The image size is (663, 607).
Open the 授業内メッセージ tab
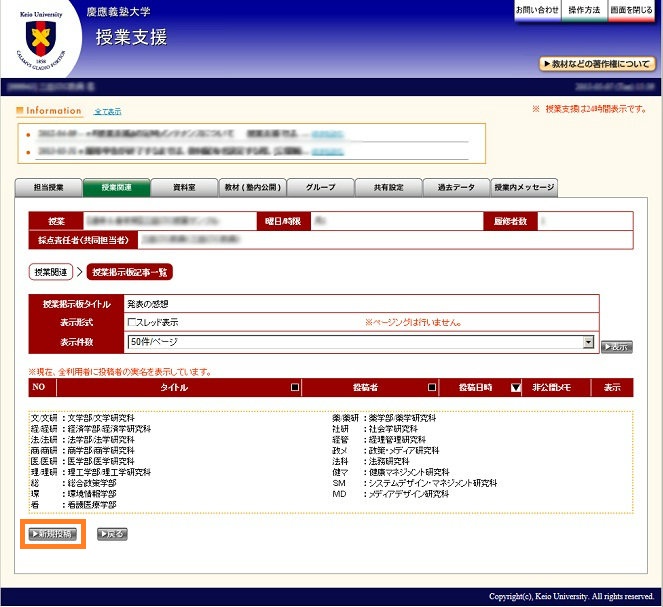[x=524, y=187]
